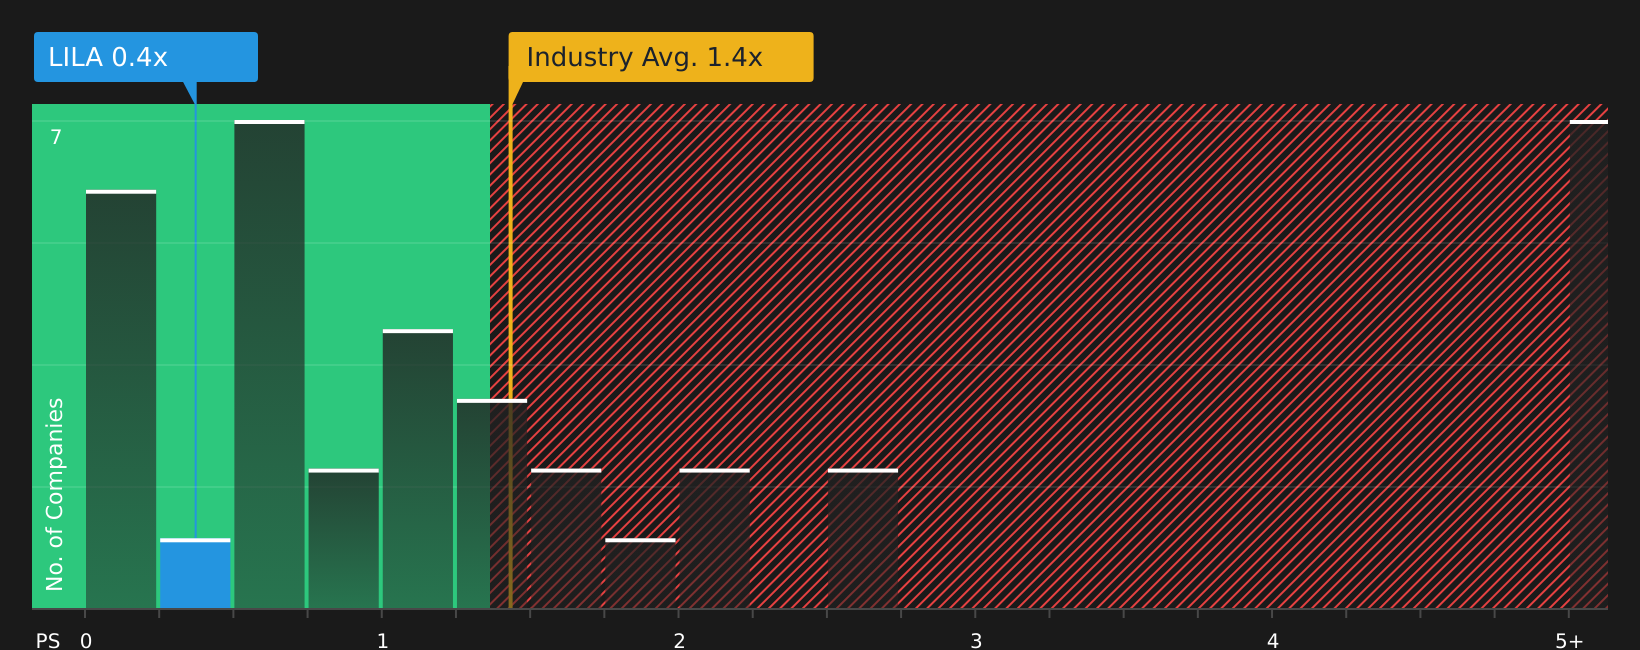Select the 5+ bar at far right
Screen dimensions: 1640x650
[x=1588, y=364]
